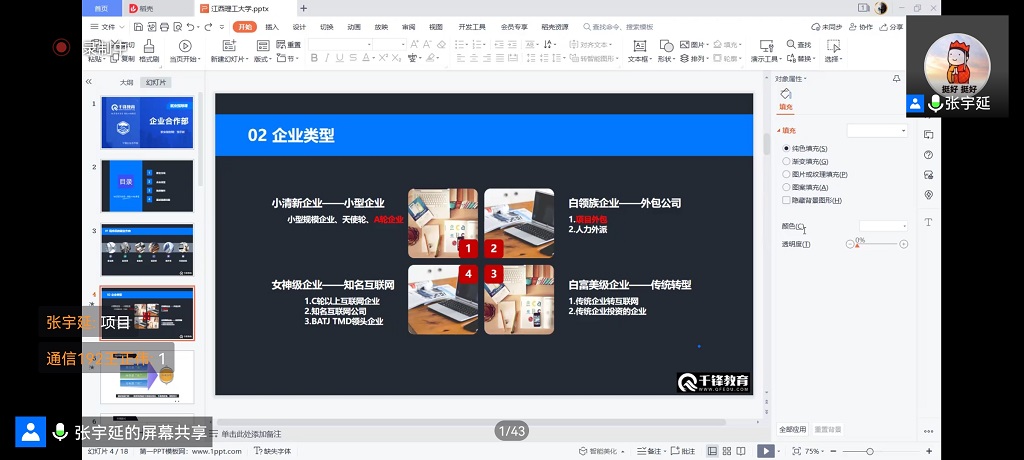The width and height of the screenshot is (1024, 460).
Task: Click the search commands (查找命令) input field
Action: pos(618,27)
